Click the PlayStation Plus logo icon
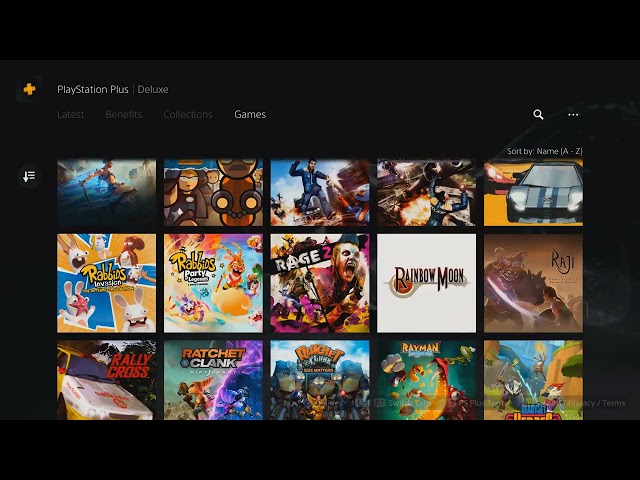 coord(29,89)
